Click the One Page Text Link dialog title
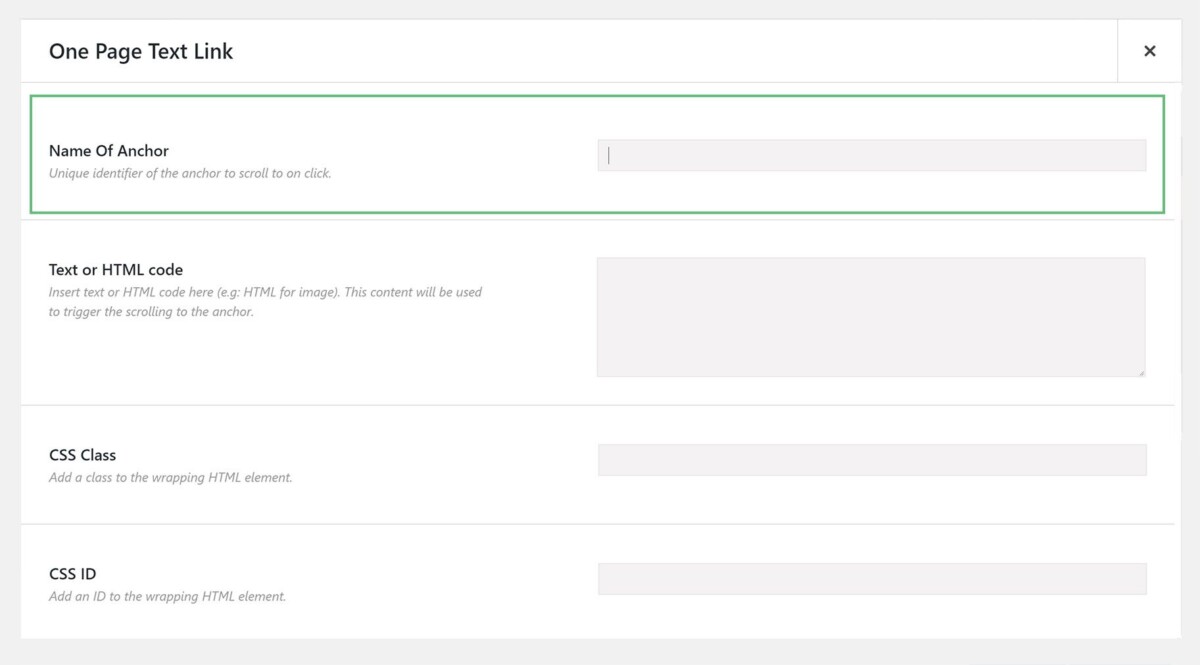1200x665 pixels. [141, 51]
